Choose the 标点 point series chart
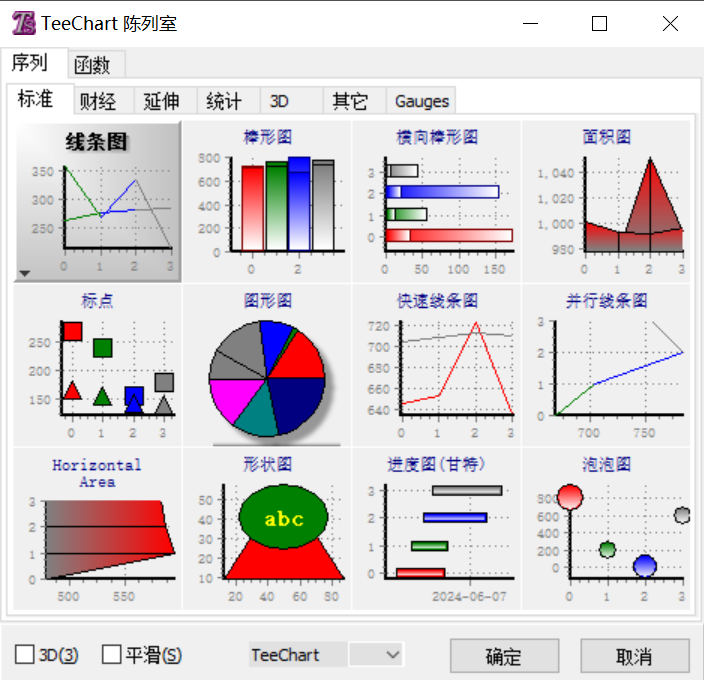704x680 pixels. click(97, 365)
